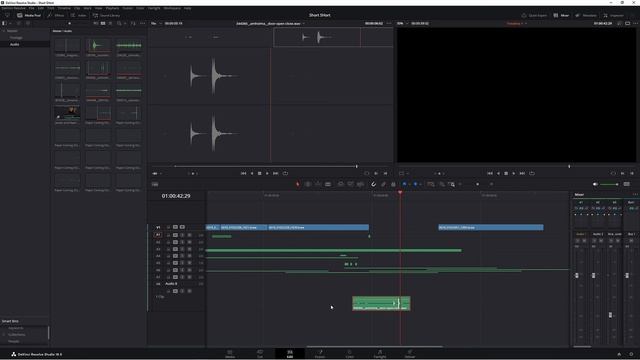The height and width of the screenshot is (360, 640).
Task: Open the Project Manager home icon
Action: [619, 354]
